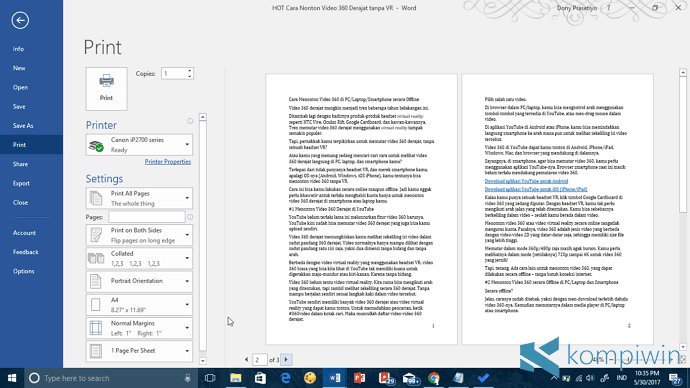Click the Word Help question mark icon
This screenshot has width=690, height=388.
point(609,8)
